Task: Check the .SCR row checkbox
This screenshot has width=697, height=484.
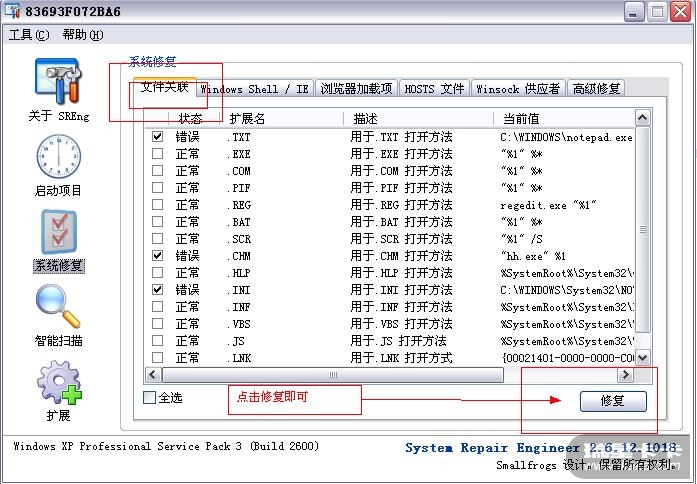Action: click(x=157, y=238)
